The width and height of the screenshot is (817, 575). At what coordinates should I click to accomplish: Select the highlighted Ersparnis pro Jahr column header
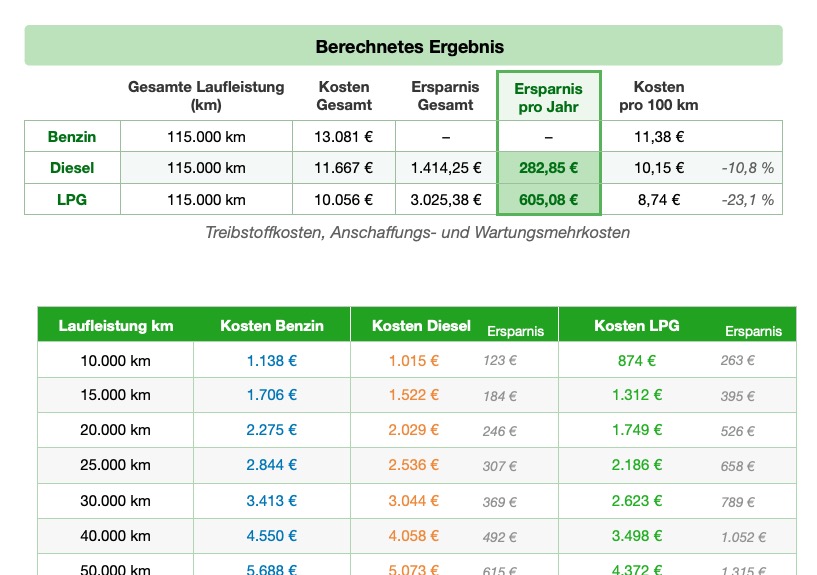click(549, 96)
